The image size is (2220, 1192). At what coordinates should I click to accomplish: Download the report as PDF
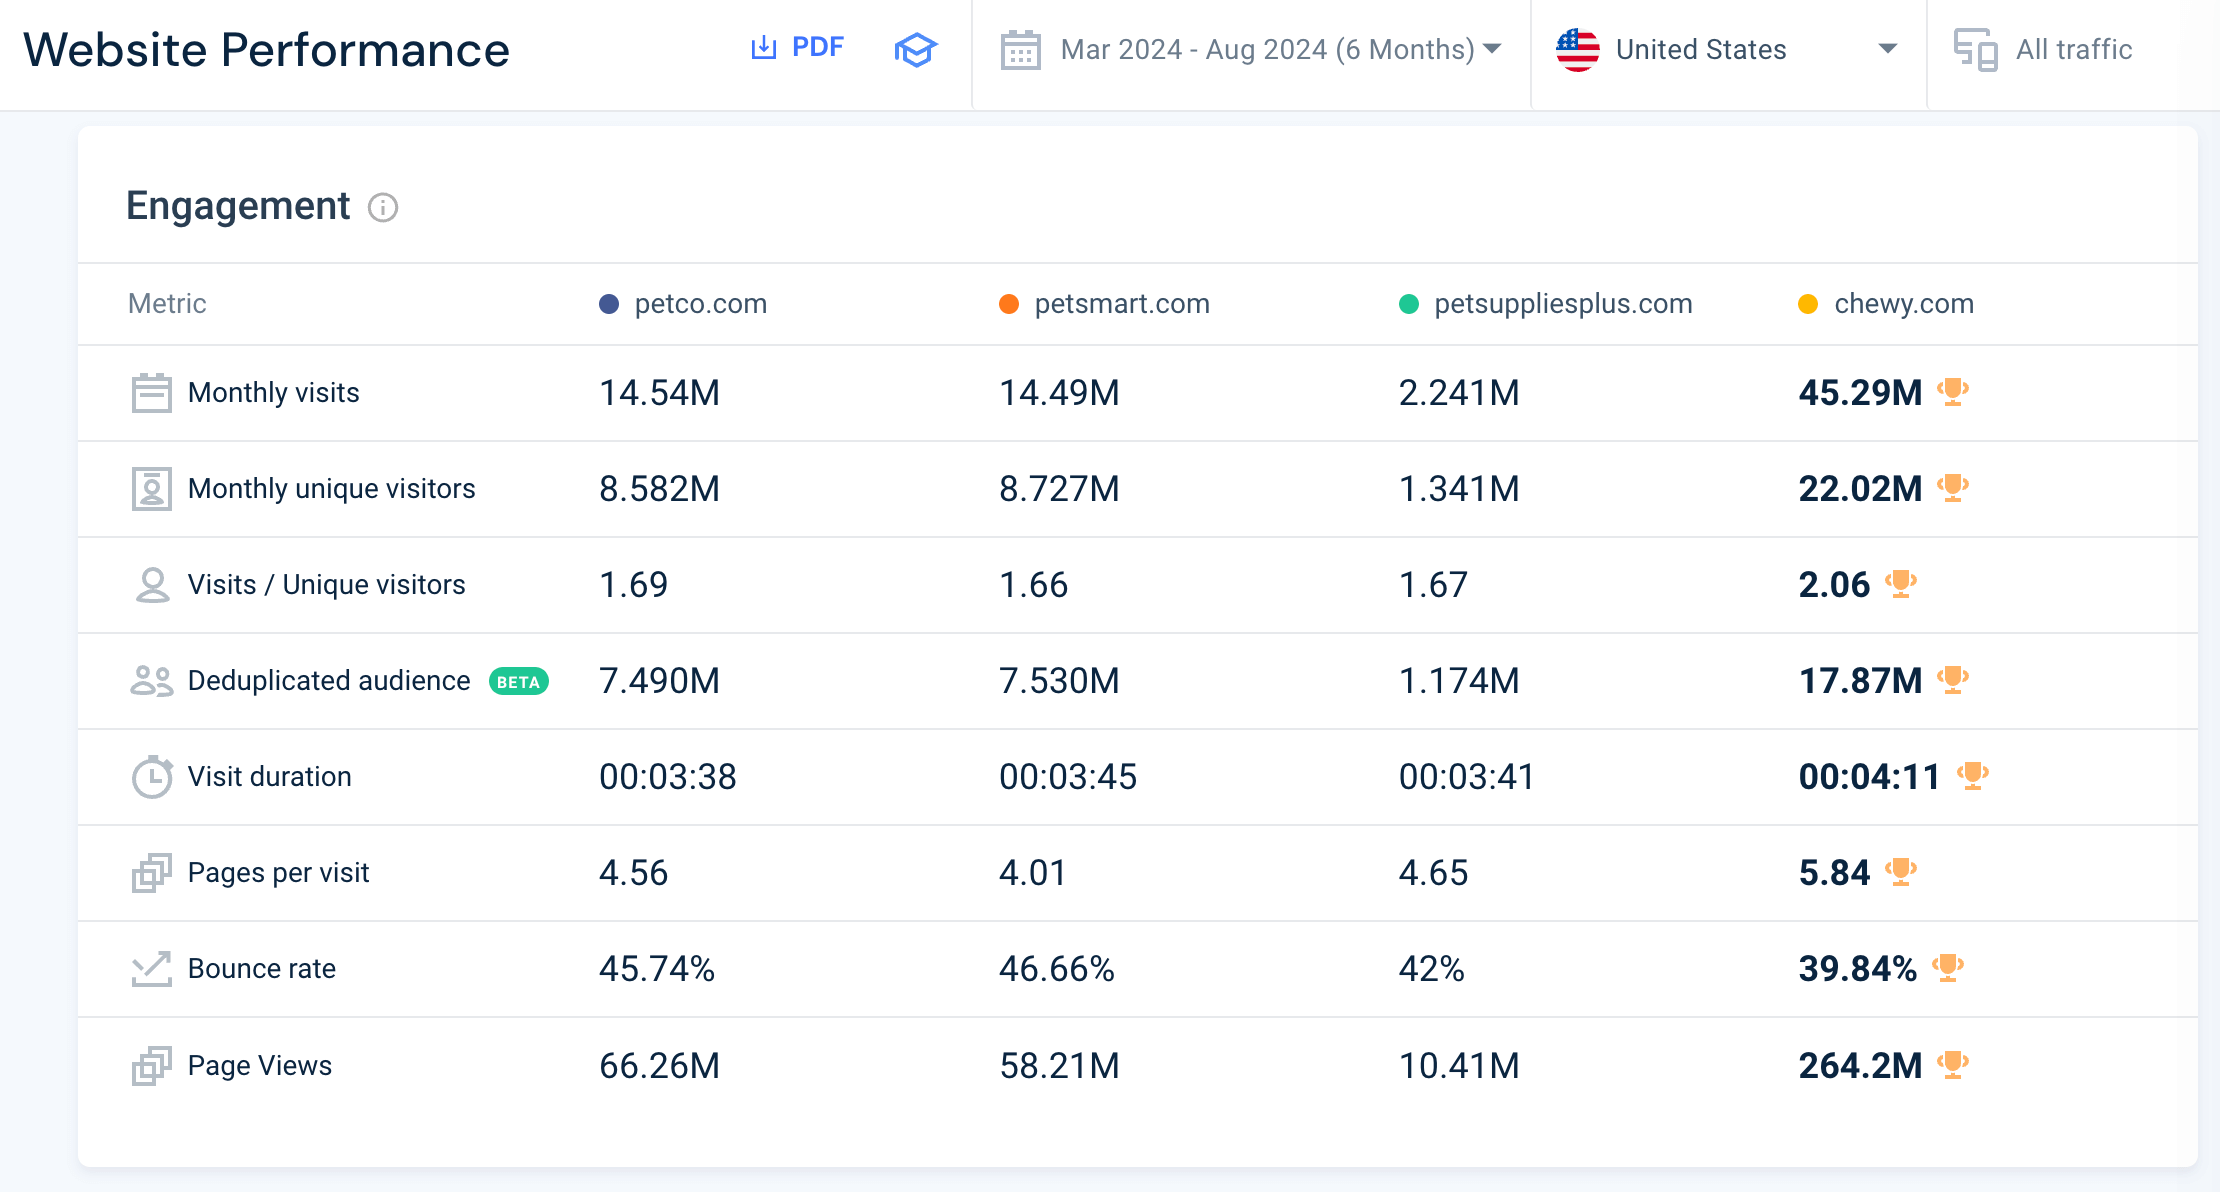(797, 47)
